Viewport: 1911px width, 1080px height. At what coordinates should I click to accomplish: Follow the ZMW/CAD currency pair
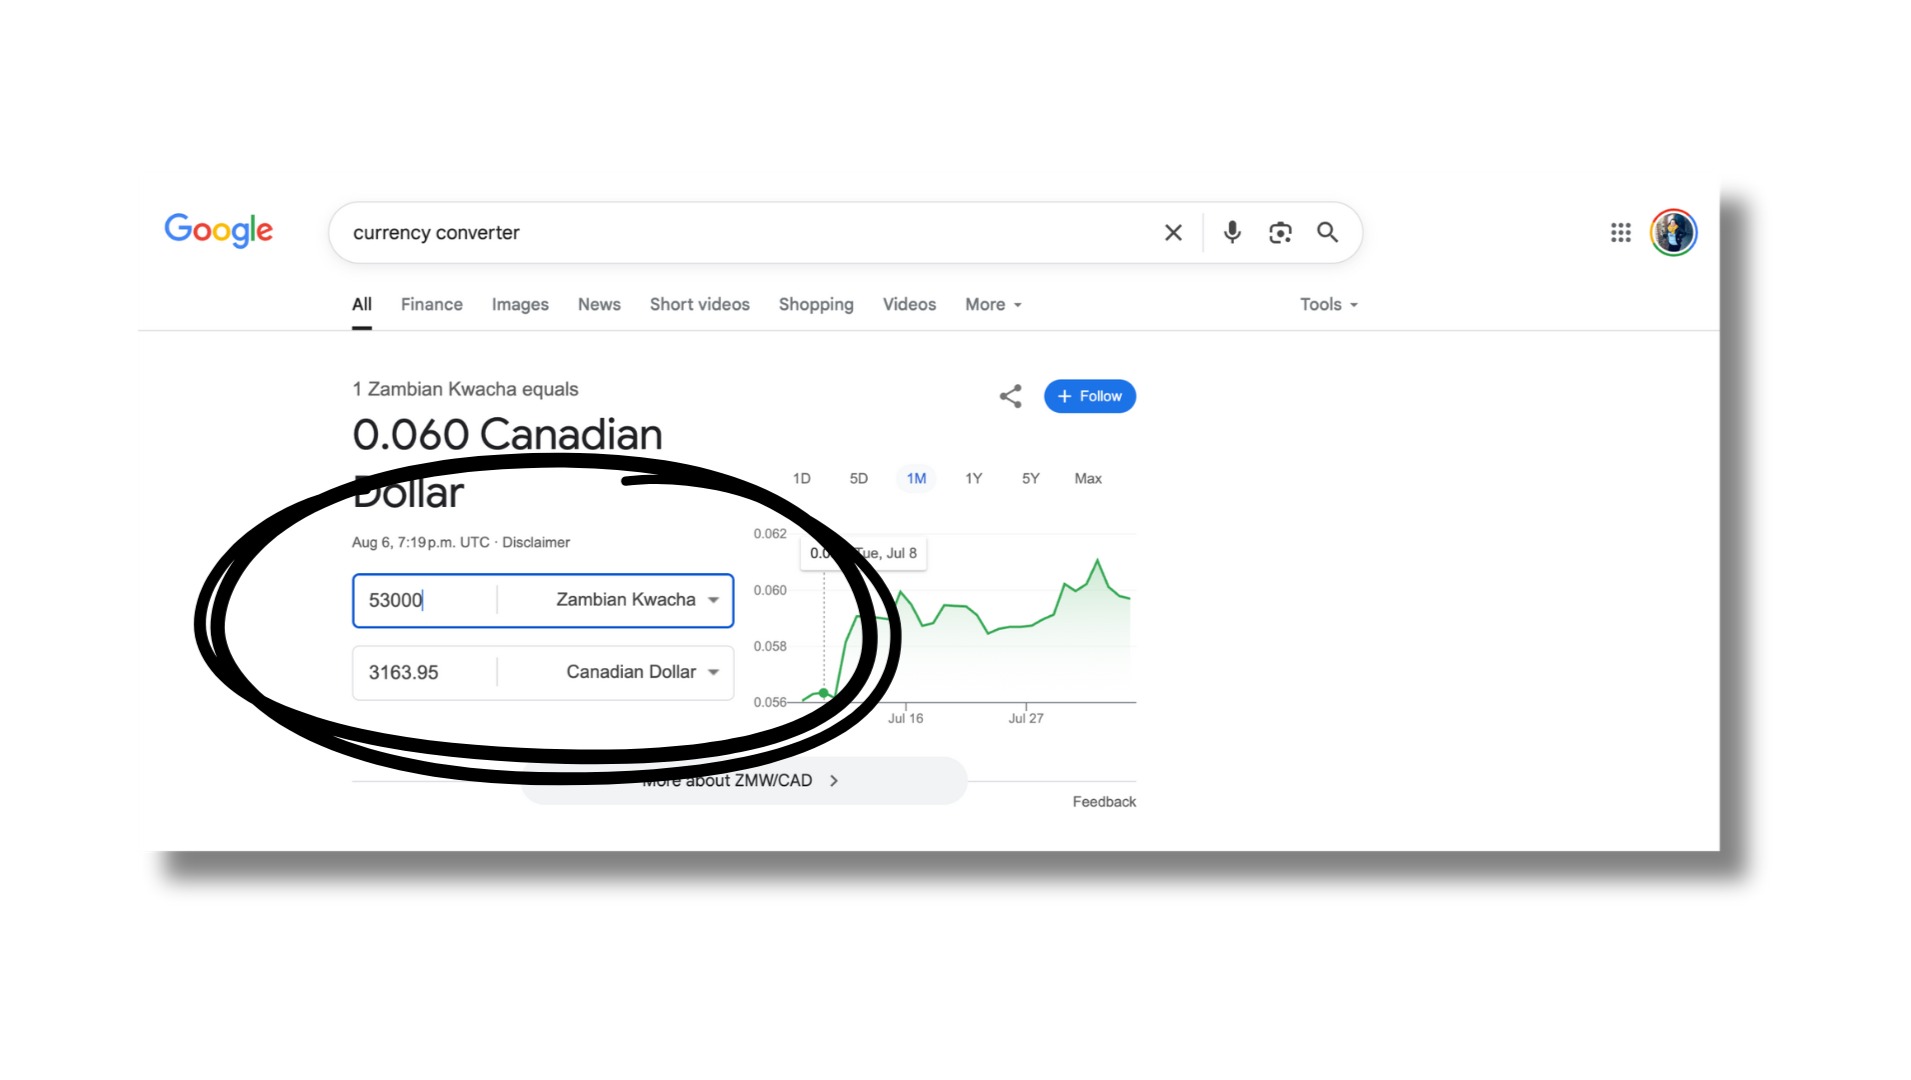[1089, 396]
